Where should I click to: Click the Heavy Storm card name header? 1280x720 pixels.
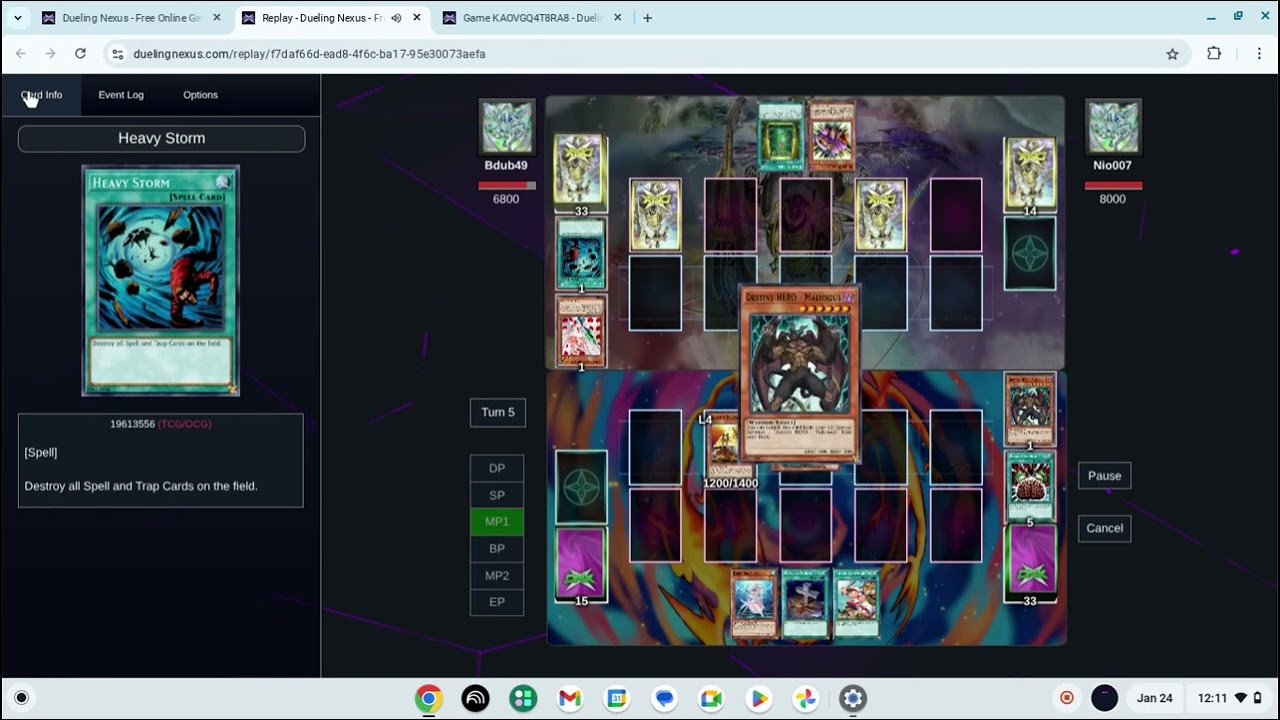(161, 138)
